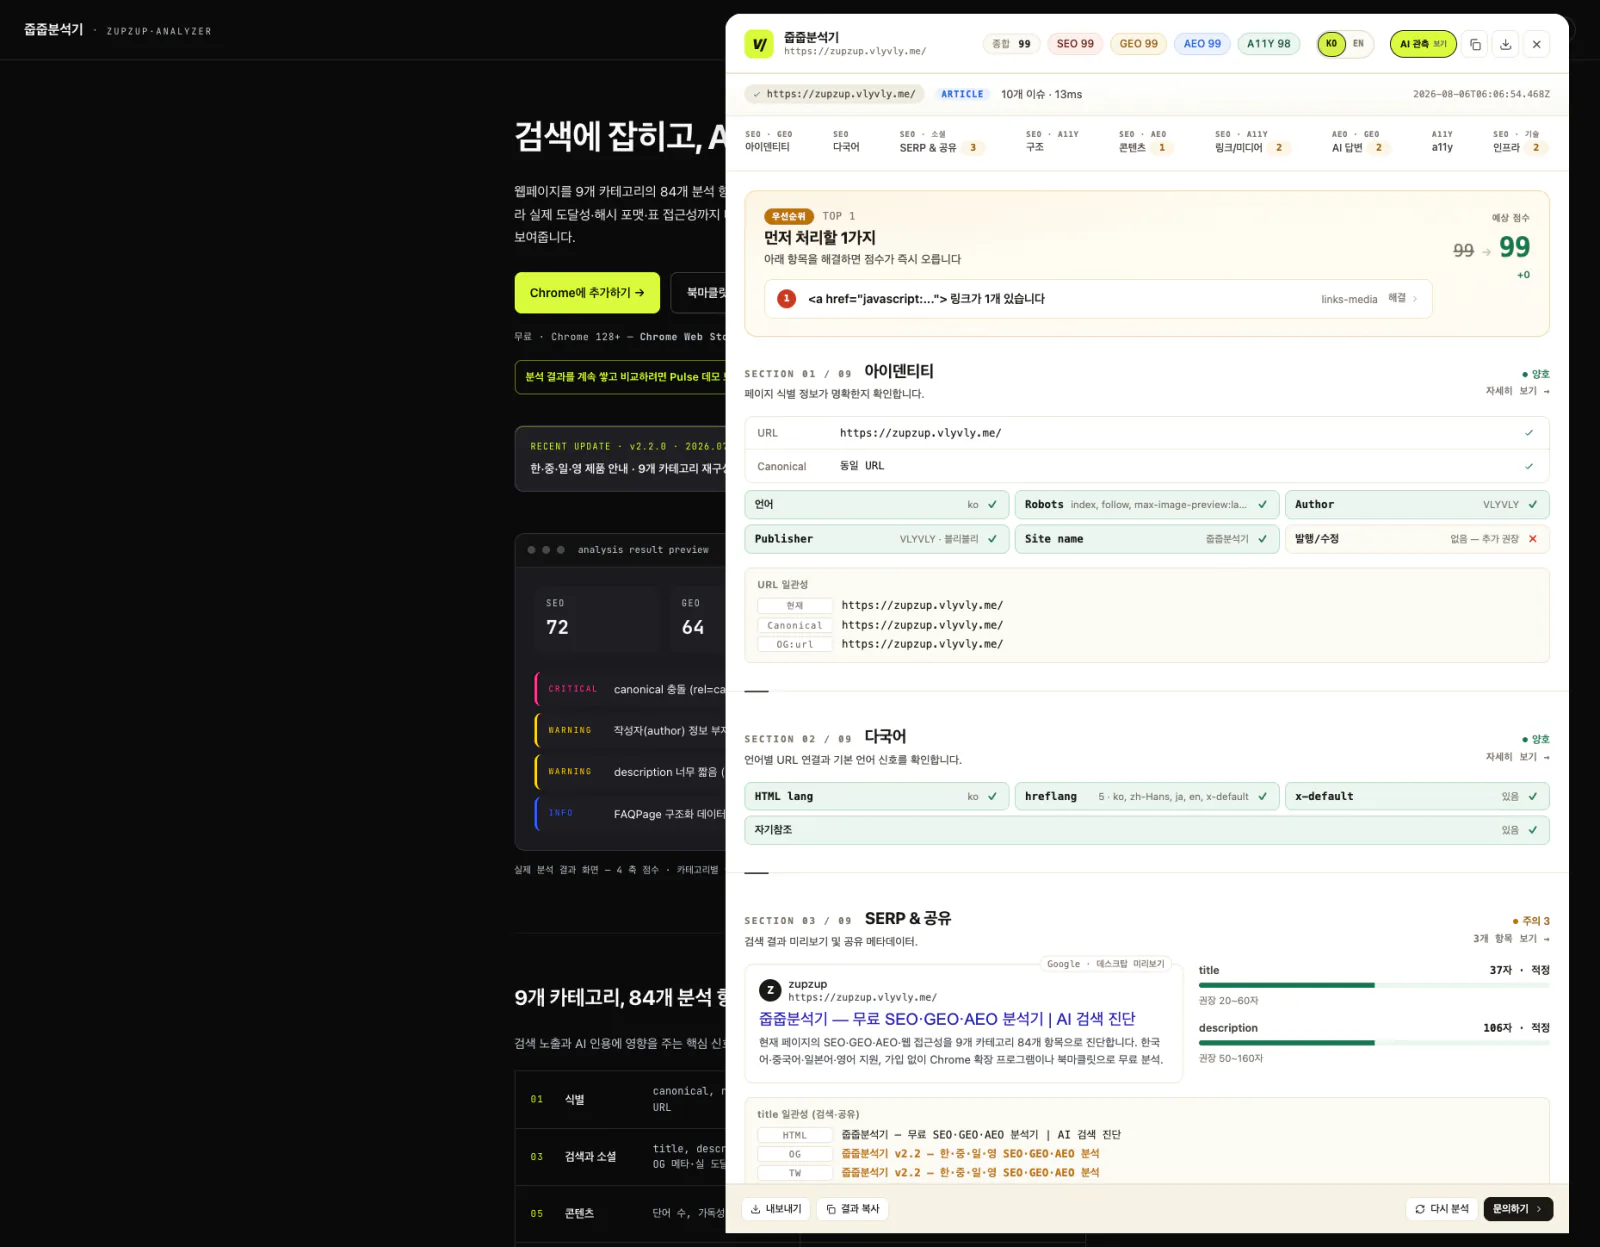Expand 3개 항목 보기 for SERP section
Screen dimensions: 1600x1247
(1511, 939)
